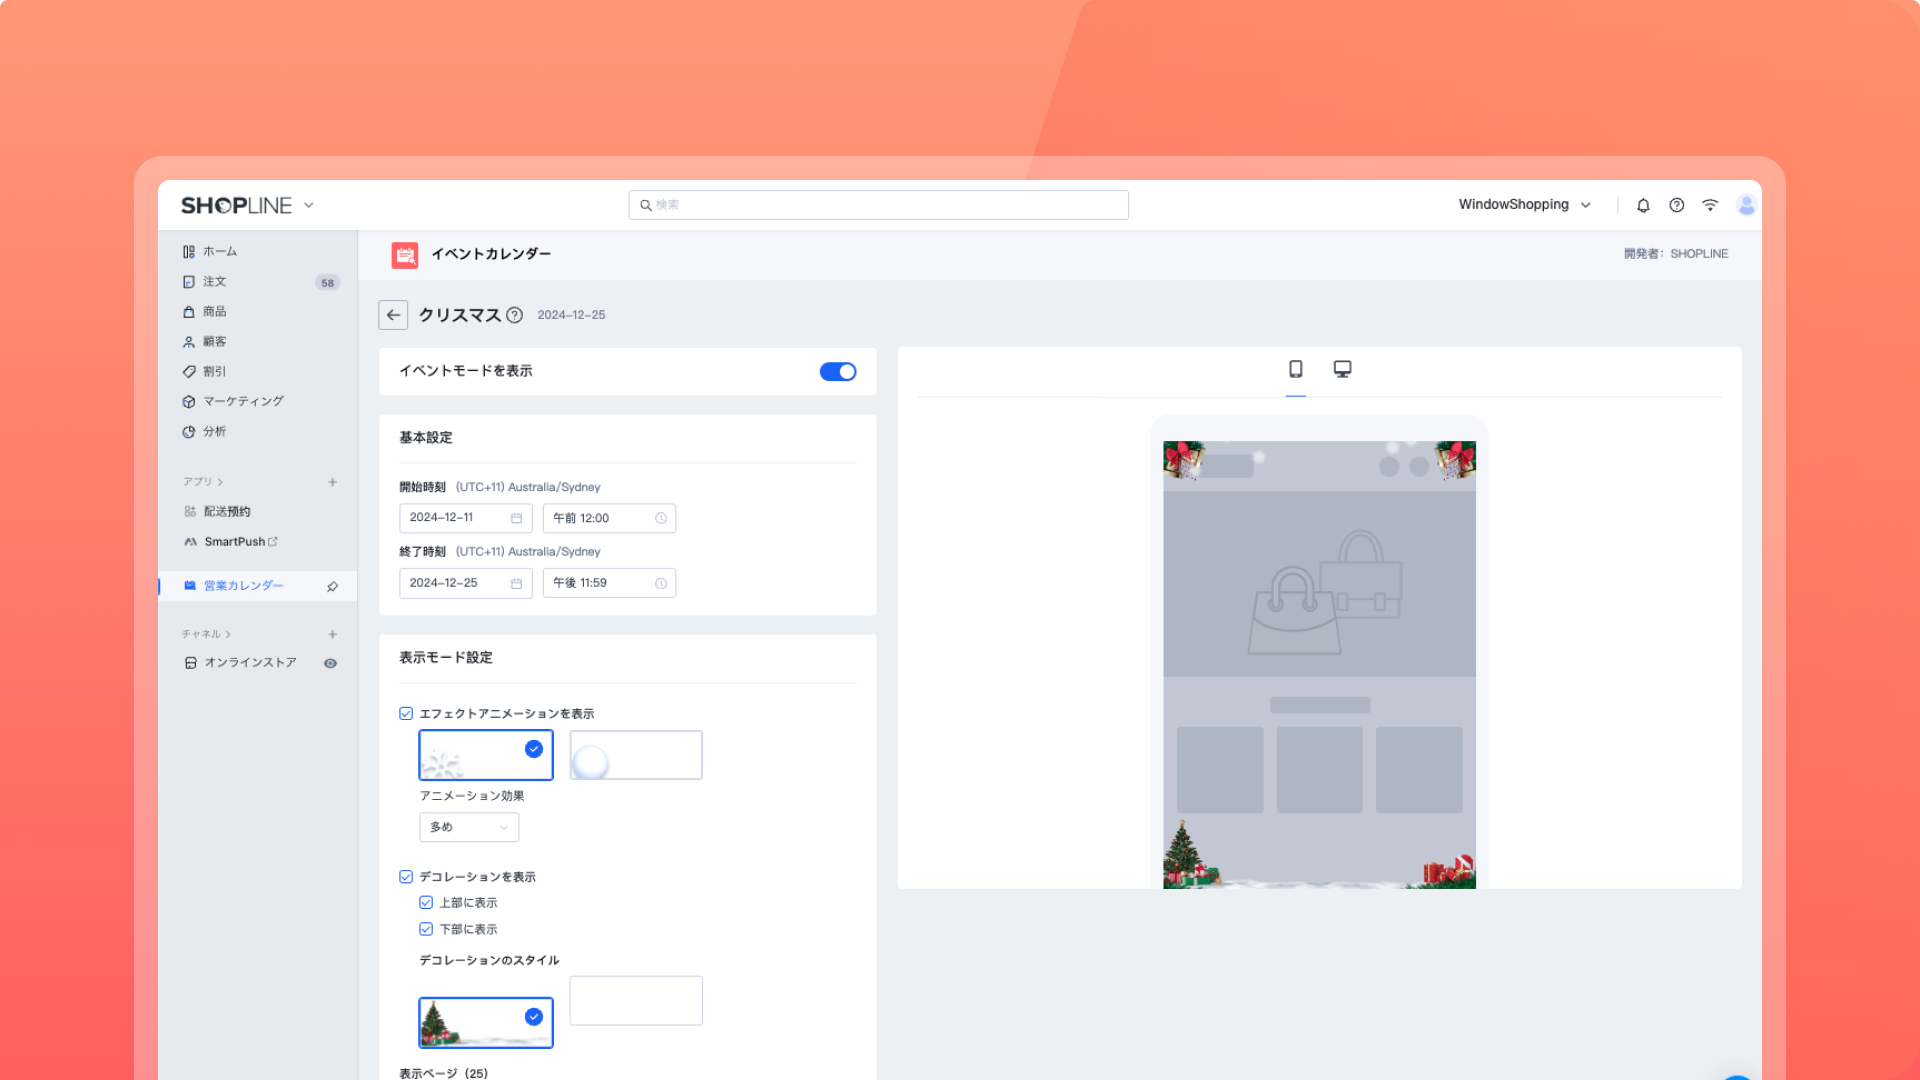Click the back arrow beside クリスマス
1920x1080 pixels.
pyautogui.click(x=393, y=315)
